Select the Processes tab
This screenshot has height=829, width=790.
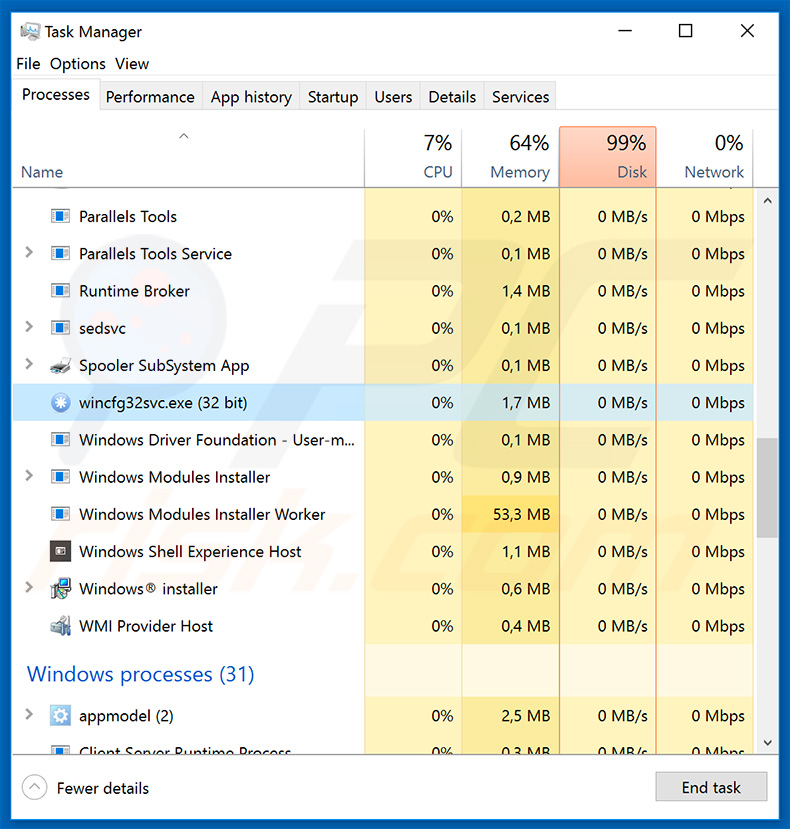(56, 95)
